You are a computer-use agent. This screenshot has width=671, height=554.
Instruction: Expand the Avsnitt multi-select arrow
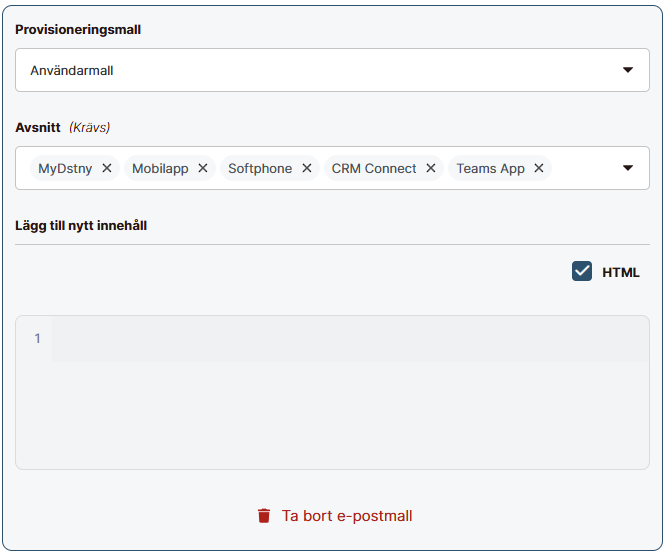pyautogui.click(x=628, y=168)
